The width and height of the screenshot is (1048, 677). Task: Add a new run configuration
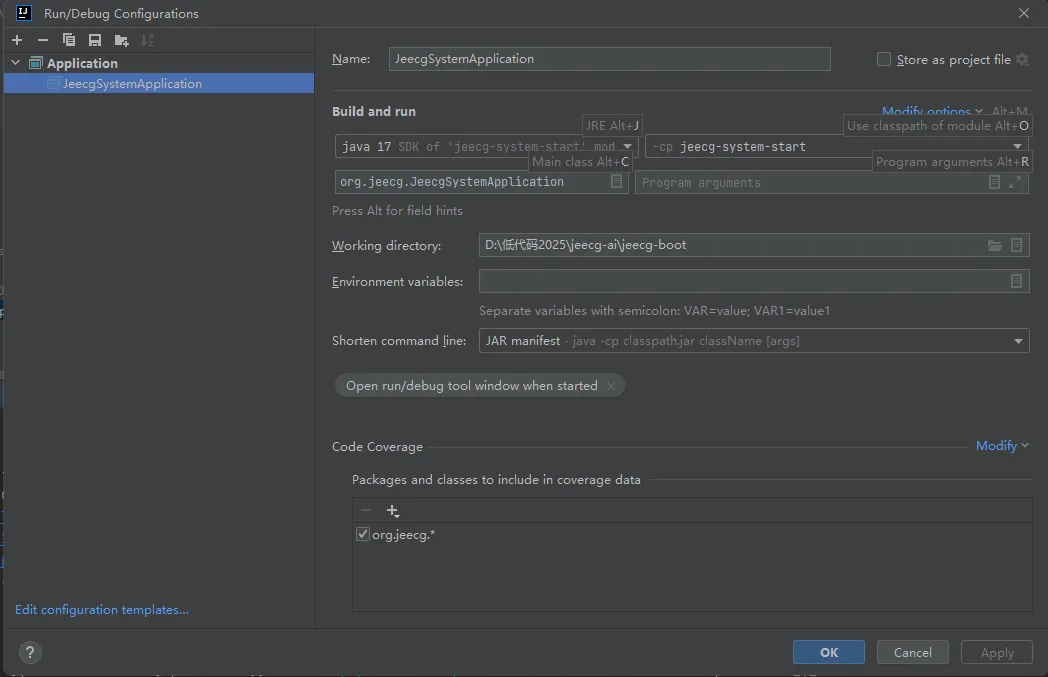(x=17, y=40)
